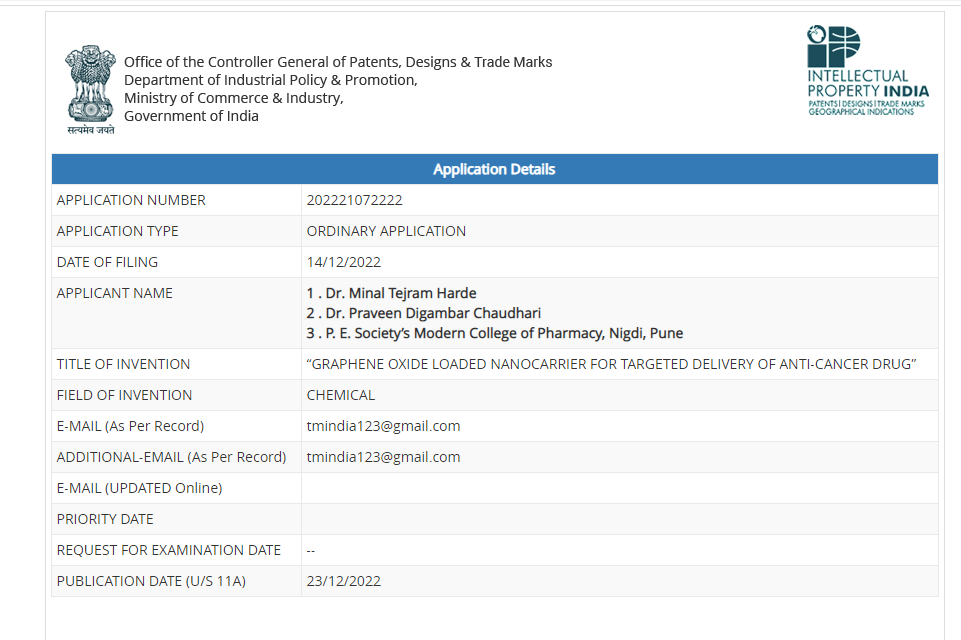
Task: Click the REQUEST FOR EXAMINATION DATE label
Action: point(169,550)
